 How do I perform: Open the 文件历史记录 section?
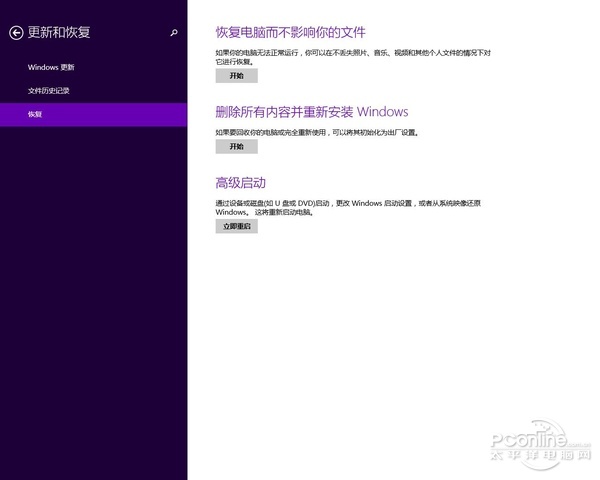[93, 91]
